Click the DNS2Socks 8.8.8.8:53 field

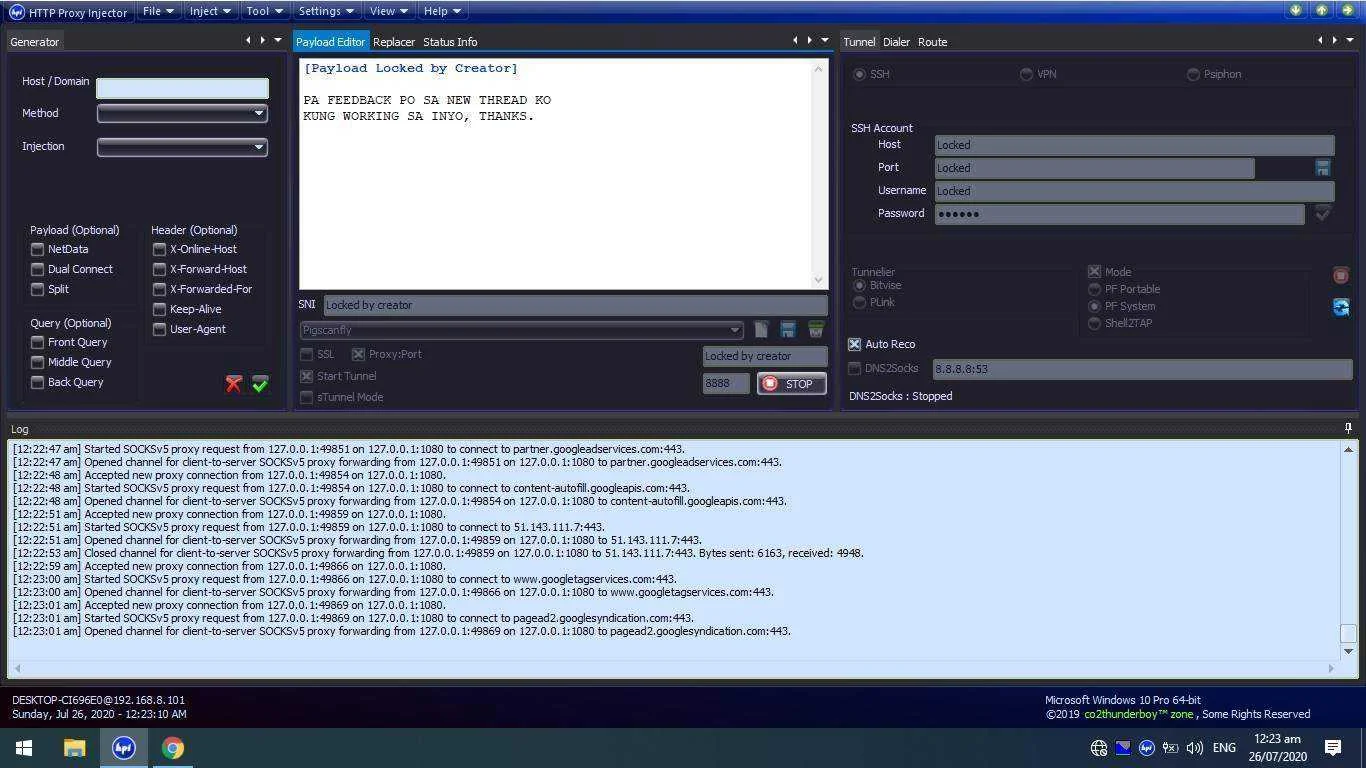1142,369
